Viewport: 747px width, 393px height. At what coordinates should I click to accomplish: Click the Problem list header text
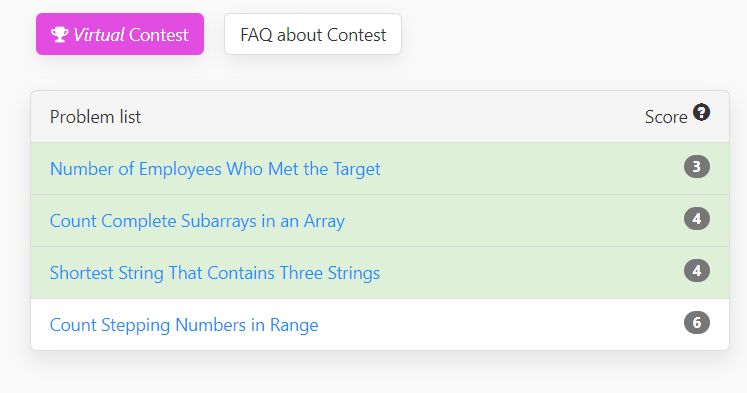pyautogui.click(x=95, y=117)
